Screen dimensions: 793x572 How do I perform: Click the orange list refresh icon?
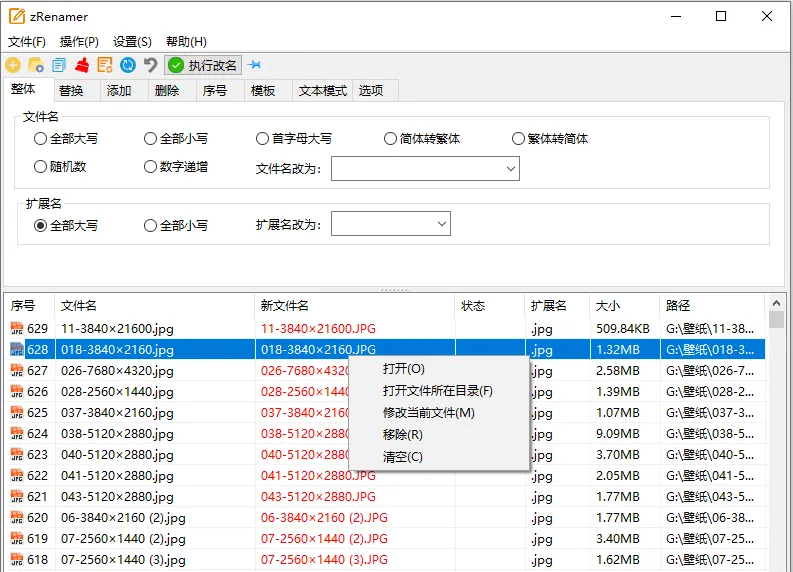tap(105, 65)
